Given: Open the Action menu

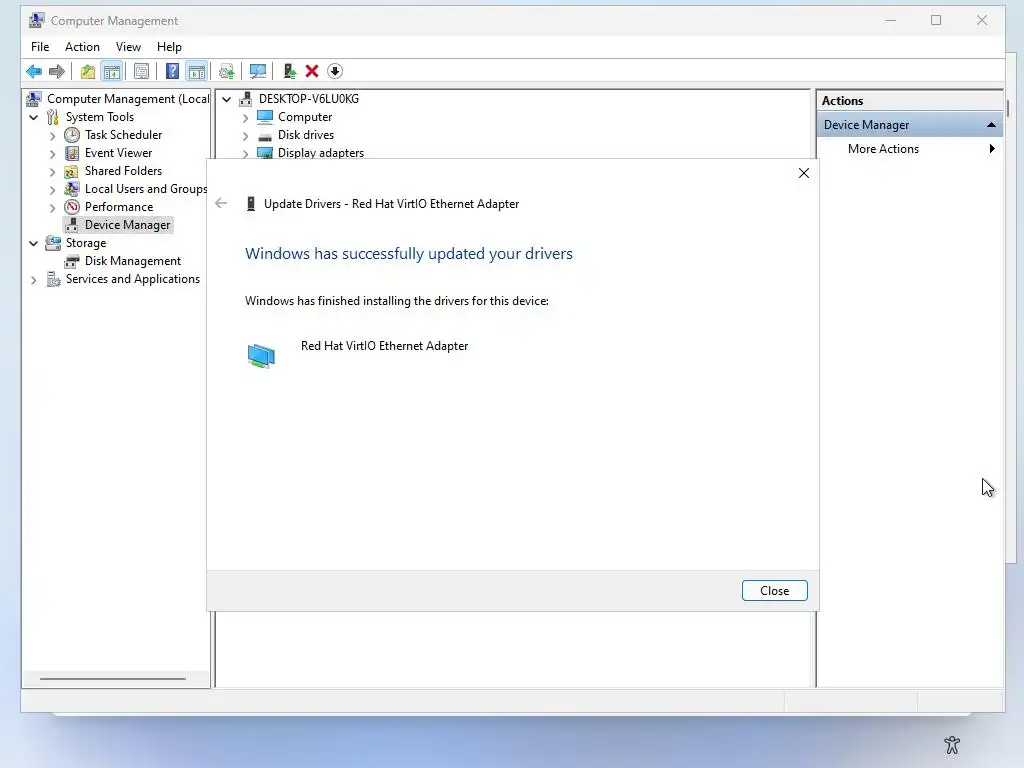Looking at the screenshot, I should [82, 47].
